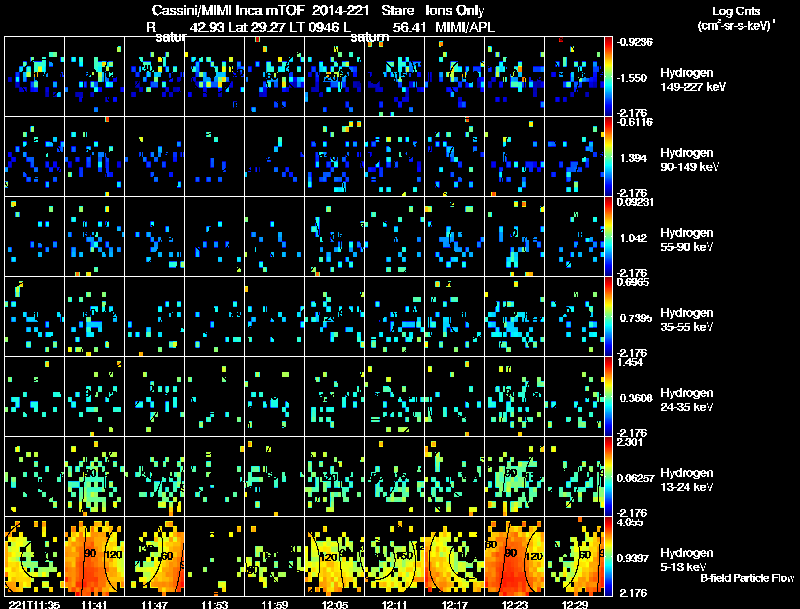Select the 'Hydrogen 24-35 keV' row label

pos(687,400)
